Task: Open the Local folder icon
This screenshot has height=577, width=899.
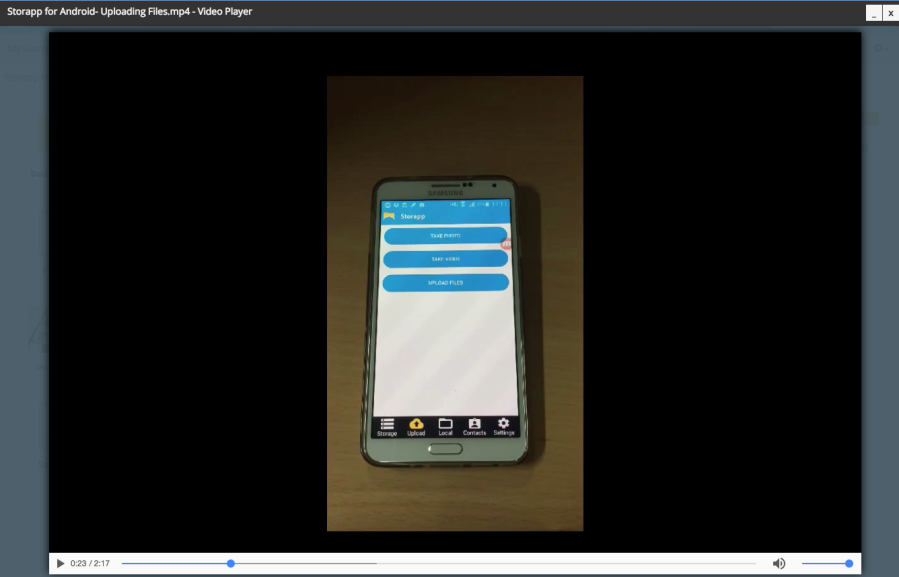Action: click(x=445, y=424)
